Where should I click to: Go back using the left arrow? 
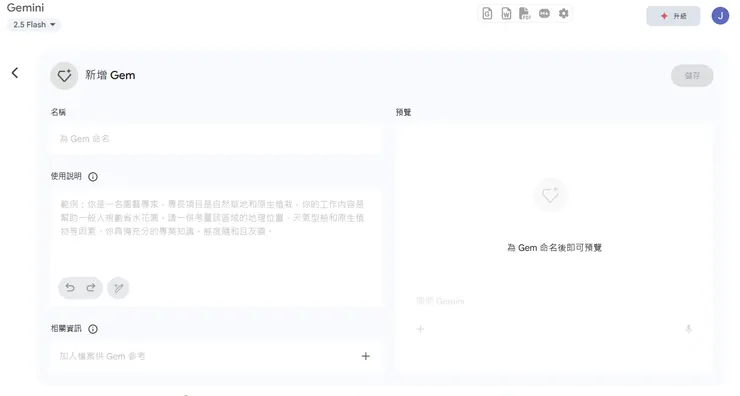pyautogui.click(x=15, y=73)
